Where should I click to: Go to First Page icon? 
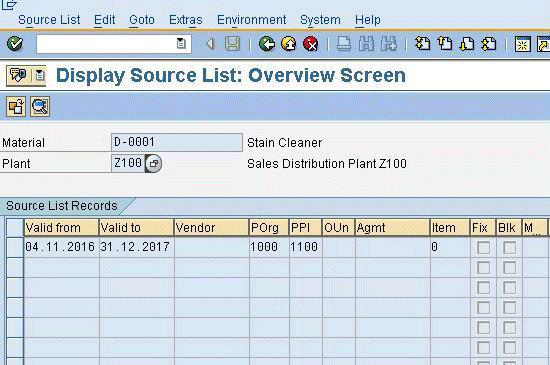pyautogui.click(x=422, y=44)
